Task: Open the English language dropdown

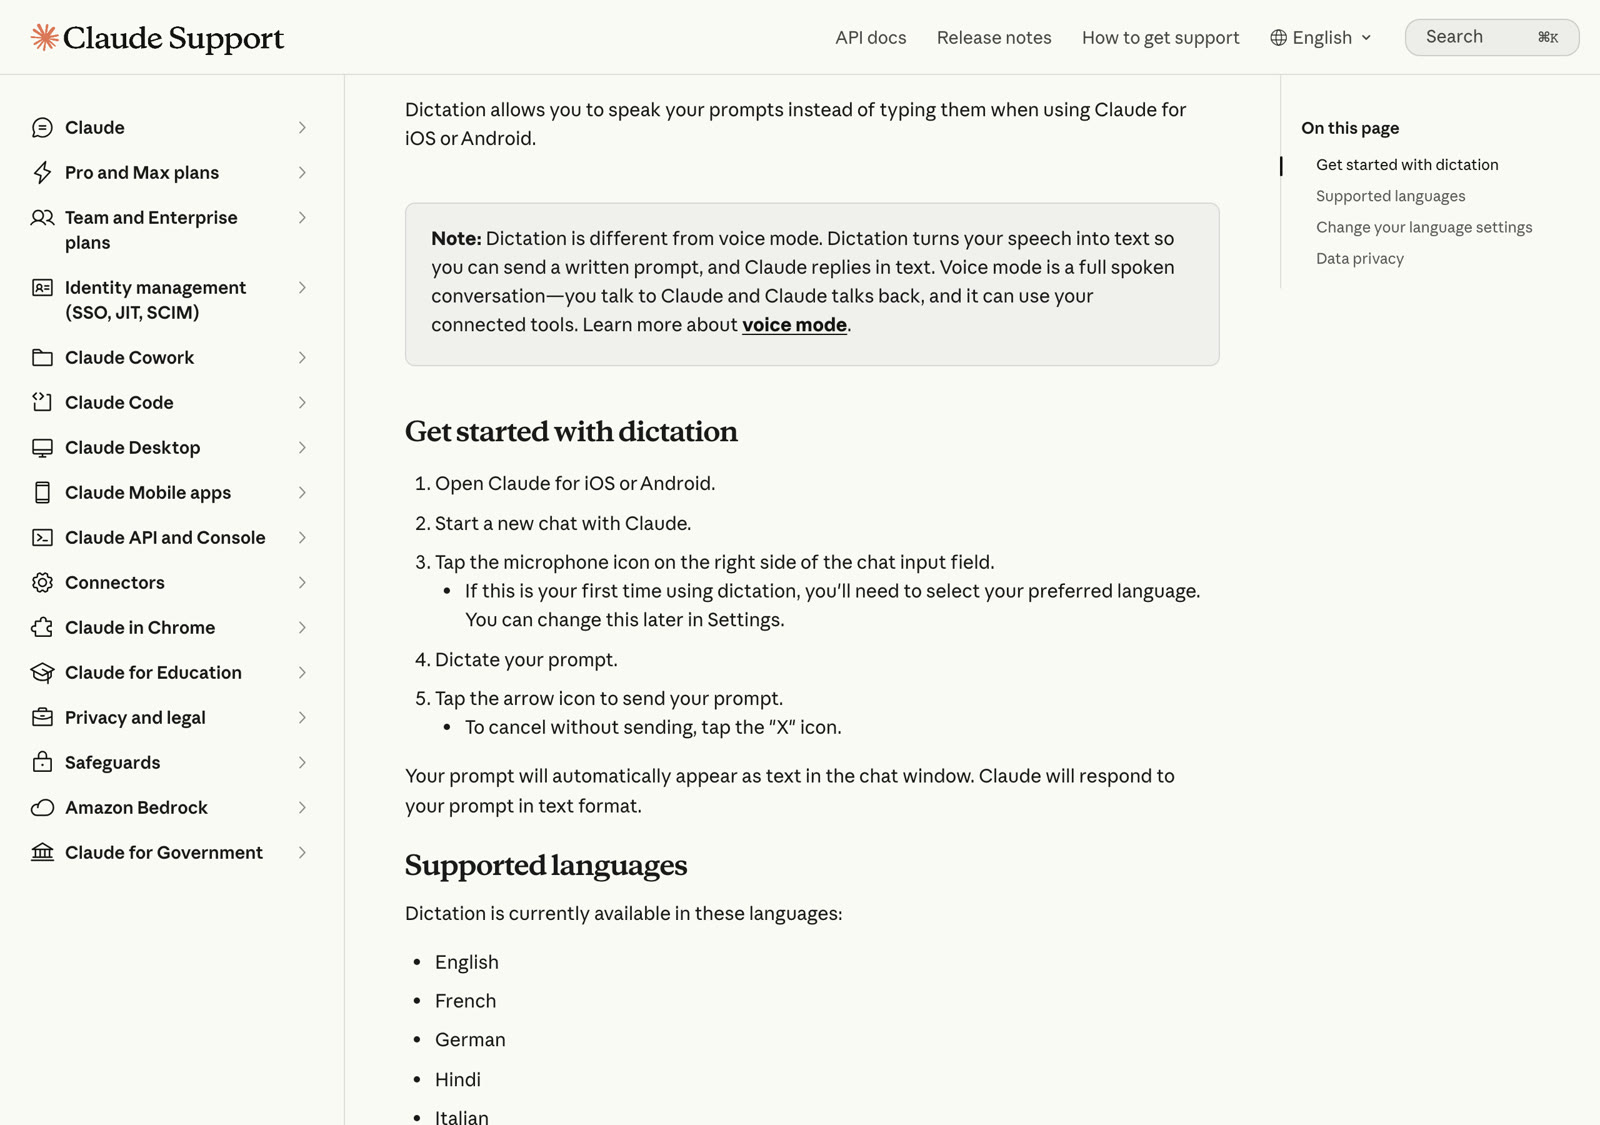Action: [x=1321, y=37]
